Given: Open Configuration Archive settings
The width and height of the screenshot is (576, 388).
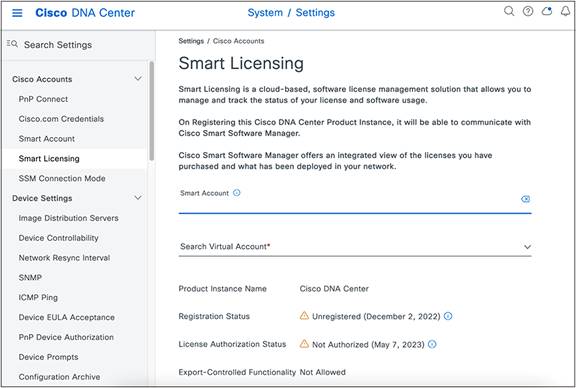Looking at the screenshot, I should click(x=60, y=377).
